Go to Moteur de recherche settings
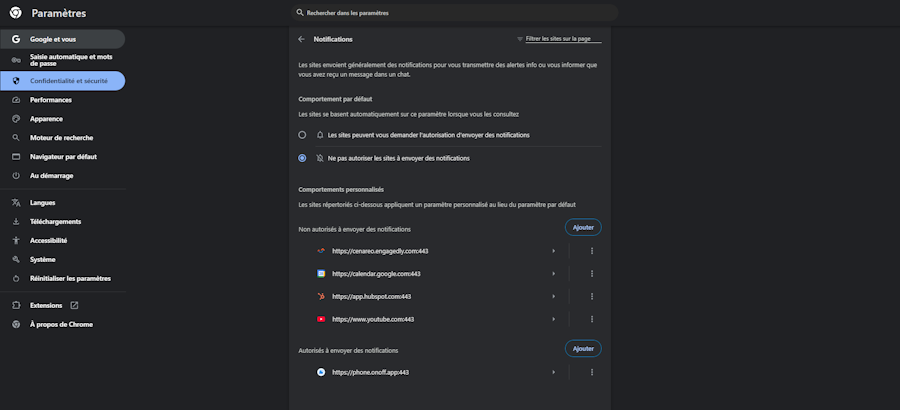900x410 pixels. pos(61,138)
